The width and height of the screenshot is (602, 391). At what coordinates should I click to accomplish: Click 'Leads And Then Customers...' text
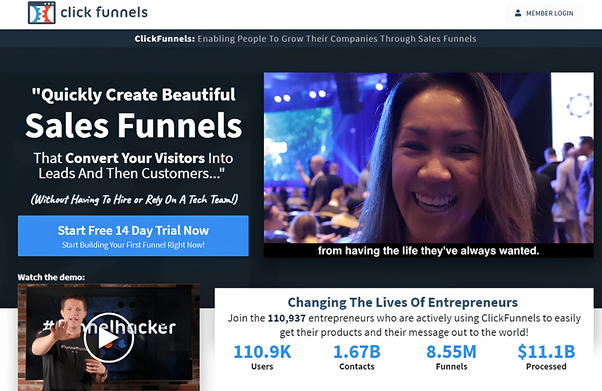(x=131, y=174)
